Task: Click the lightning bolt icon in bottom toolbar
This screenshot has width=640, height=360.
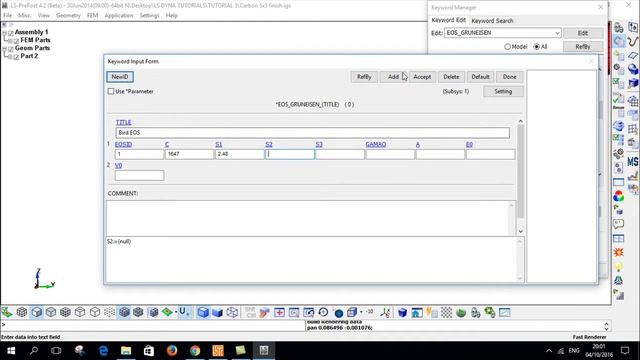Action: 431,313
